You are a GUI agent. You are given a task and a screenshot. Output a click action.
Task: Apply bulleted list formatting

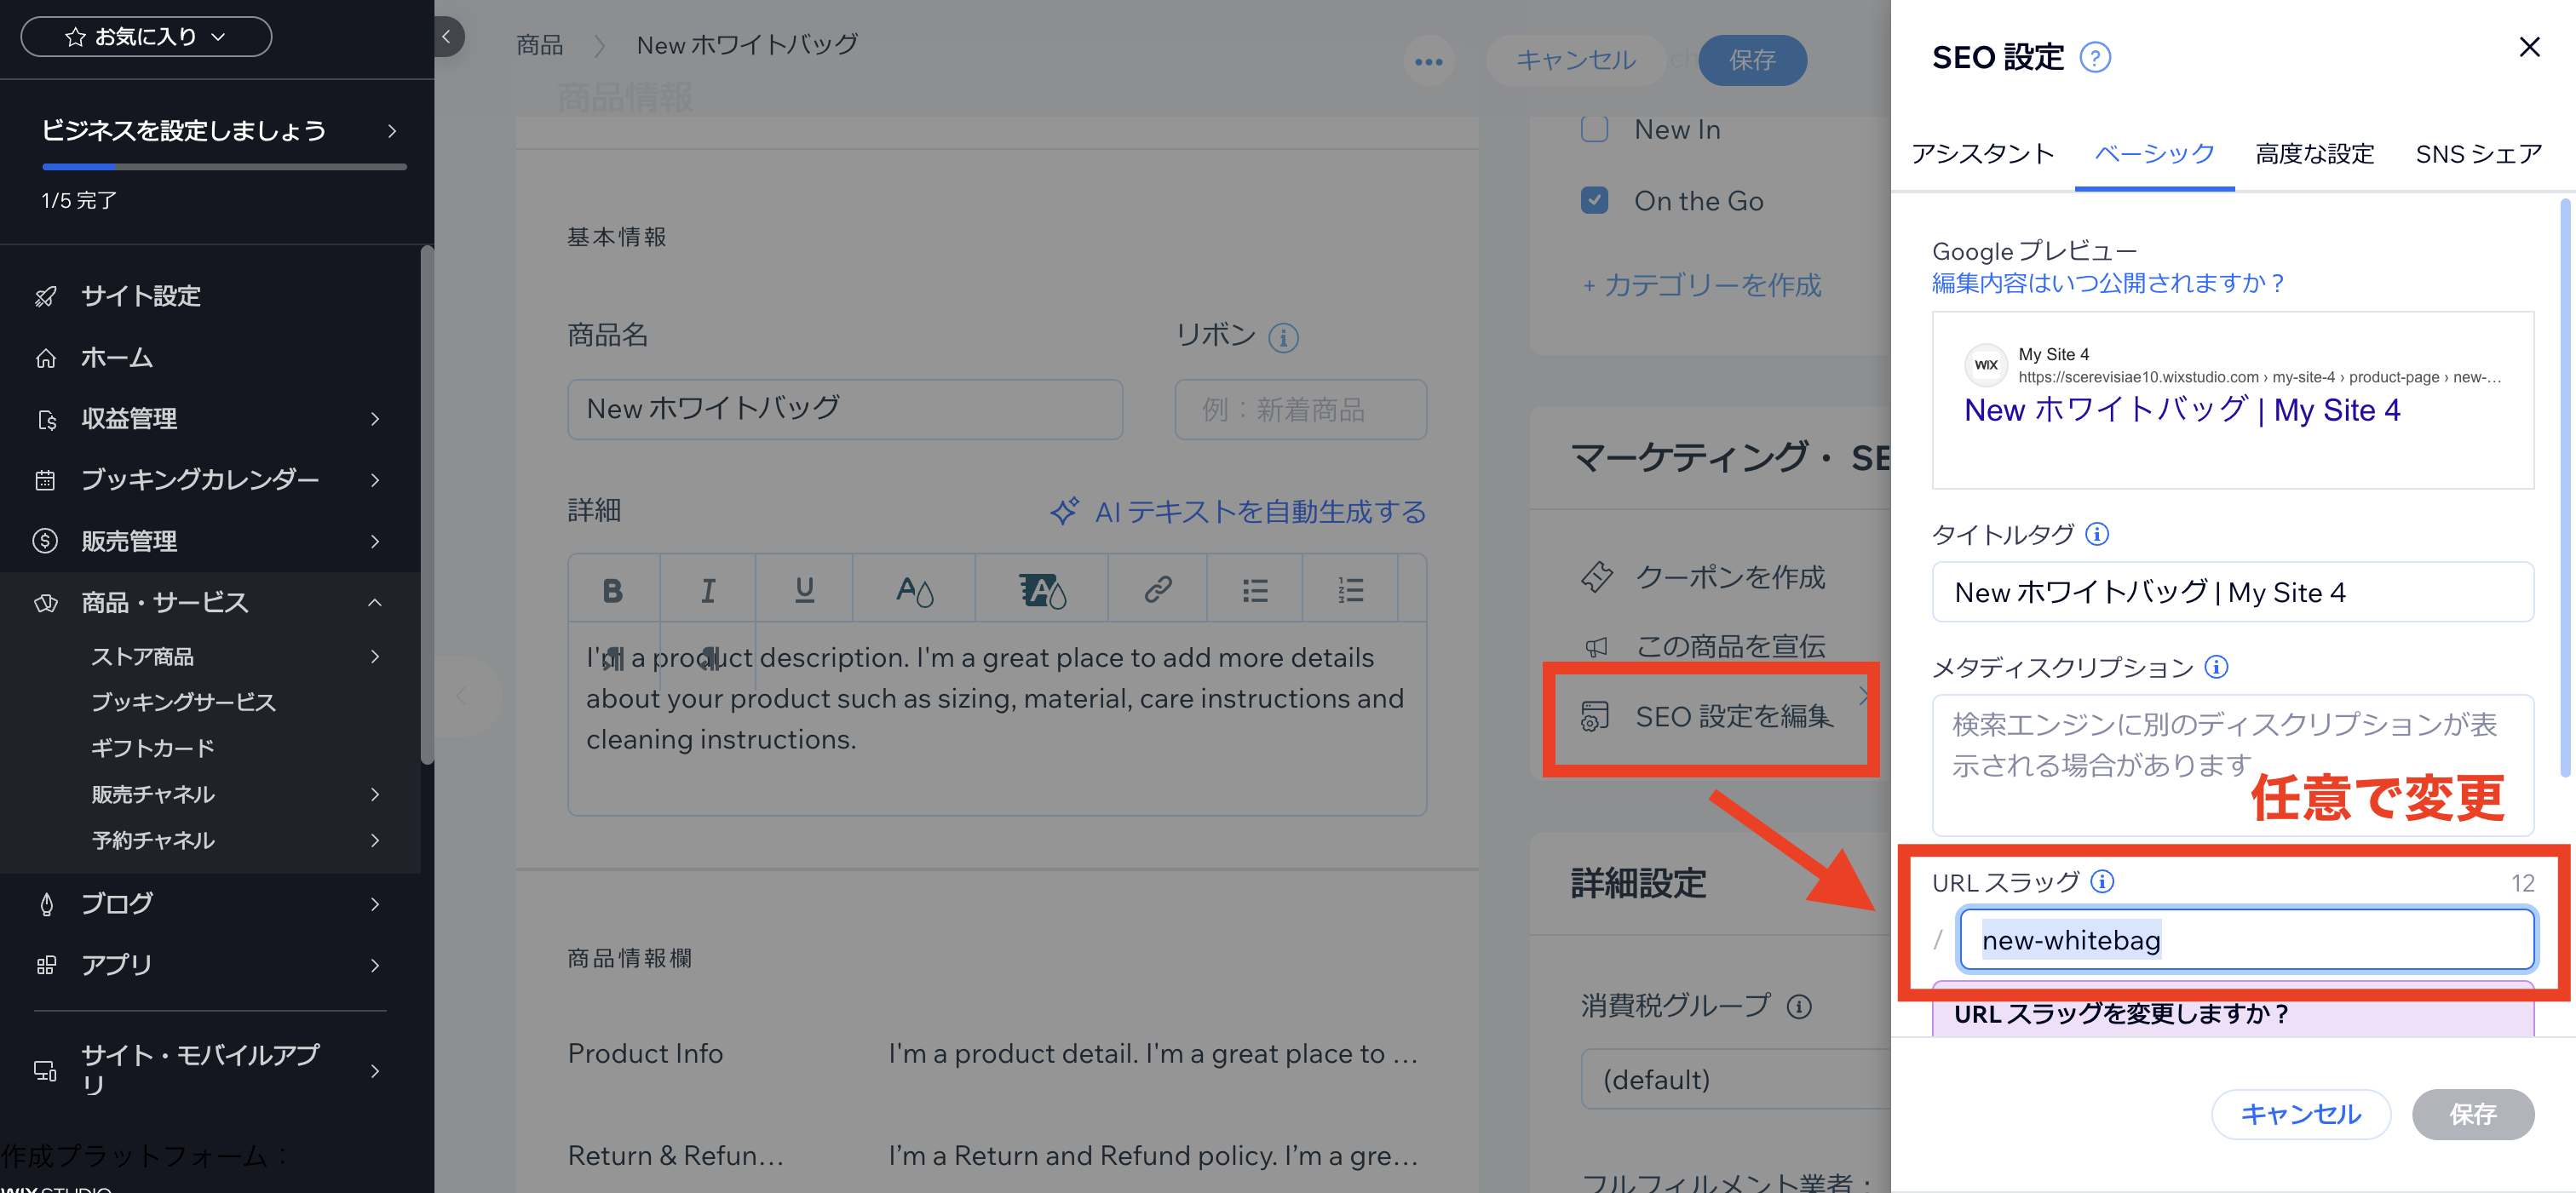coord(1255,590)
